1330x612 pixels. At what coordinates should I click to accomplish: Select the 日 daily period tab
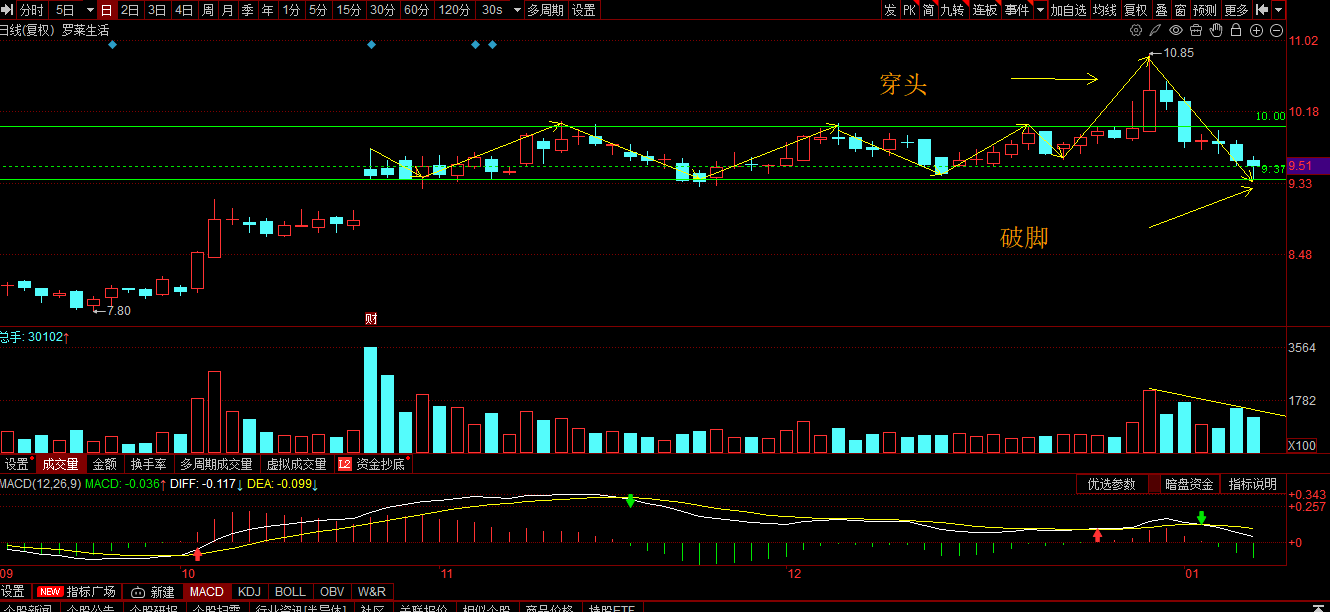[x=106, y=10]
